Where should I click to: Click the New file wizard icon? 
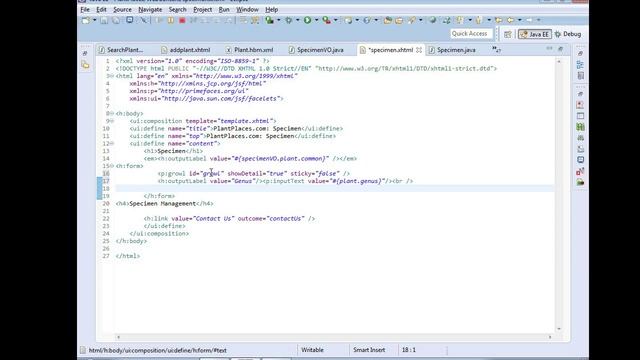tap(86, 20)
